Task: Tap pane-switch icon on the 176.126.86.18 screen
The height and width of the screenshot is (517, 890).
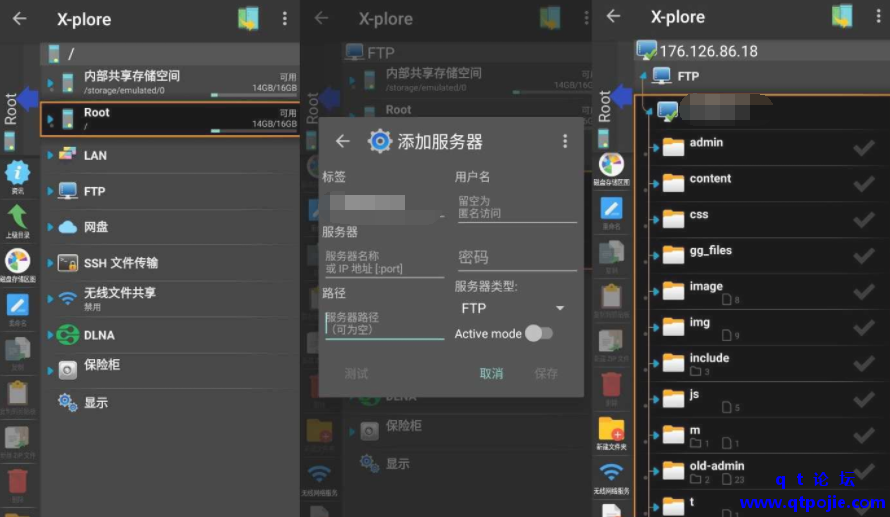Action: point(842,16)
